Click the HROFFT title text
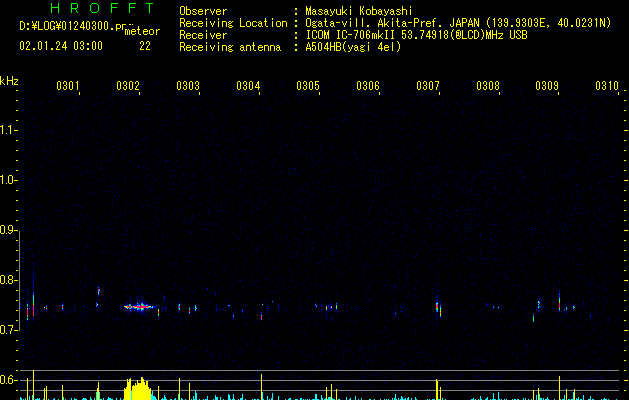This screenshot has height=400, width=629. click(x=102, y=8)
